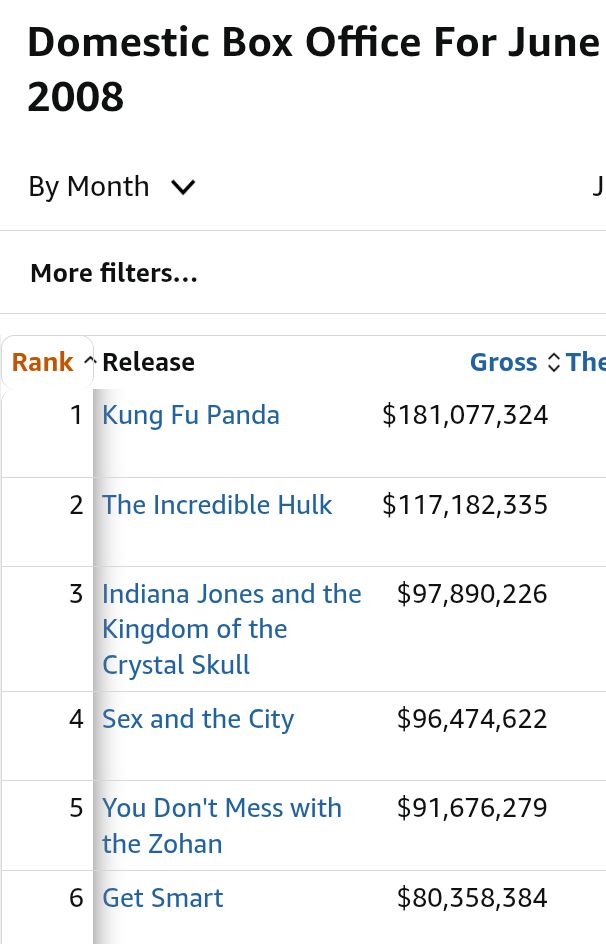Viewport: 606px width, 944px height.
Task: Expand More filters section
Action: 114,273
